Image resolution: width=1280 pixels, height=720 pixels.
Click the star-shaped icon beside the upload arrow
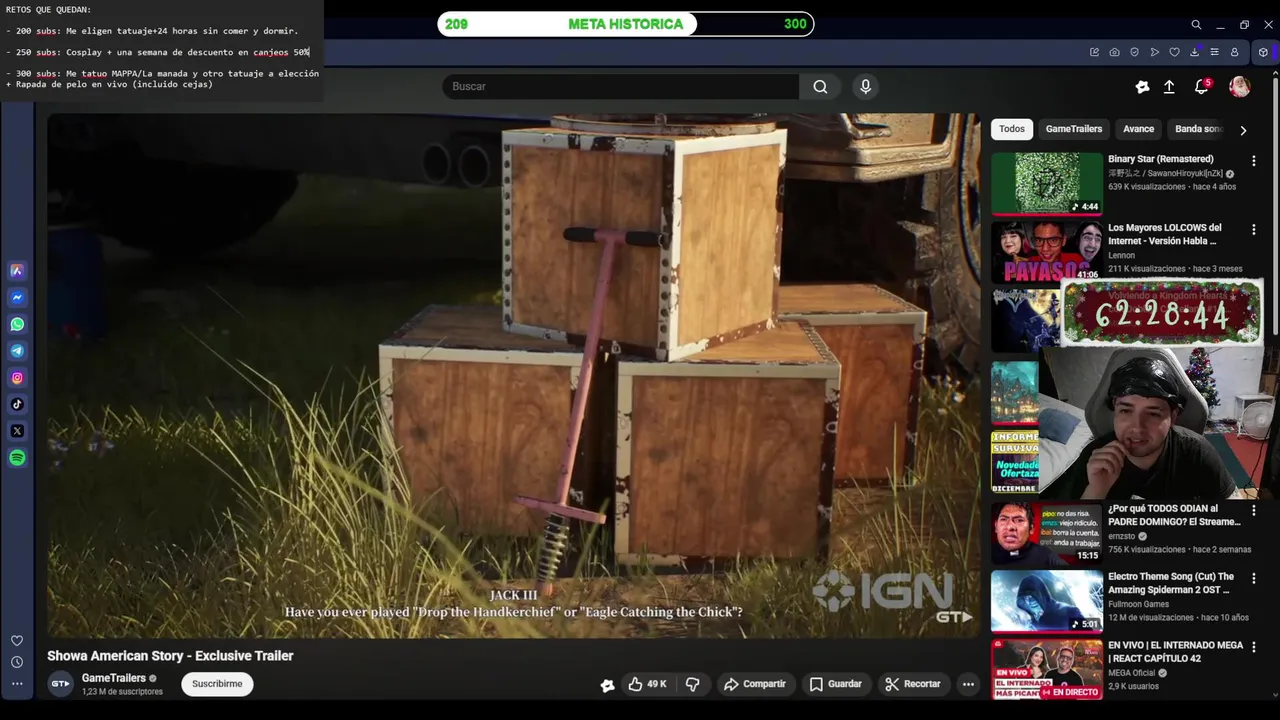(1142, 87)
